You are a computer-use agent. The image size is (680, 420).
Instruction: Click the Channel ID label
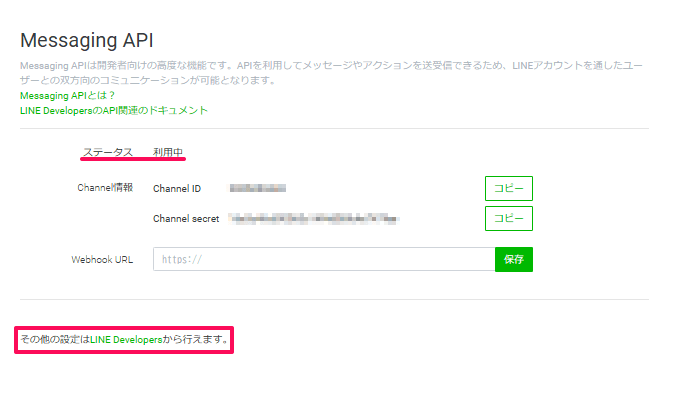(177, 189)
